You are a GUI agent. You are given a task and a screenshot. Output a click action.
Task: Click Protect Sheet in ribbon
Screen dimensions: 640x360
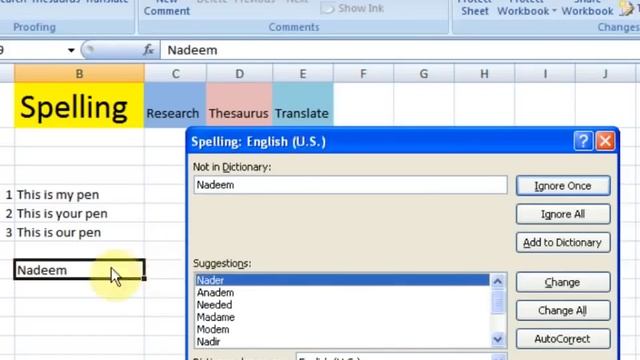click(474, 7)
